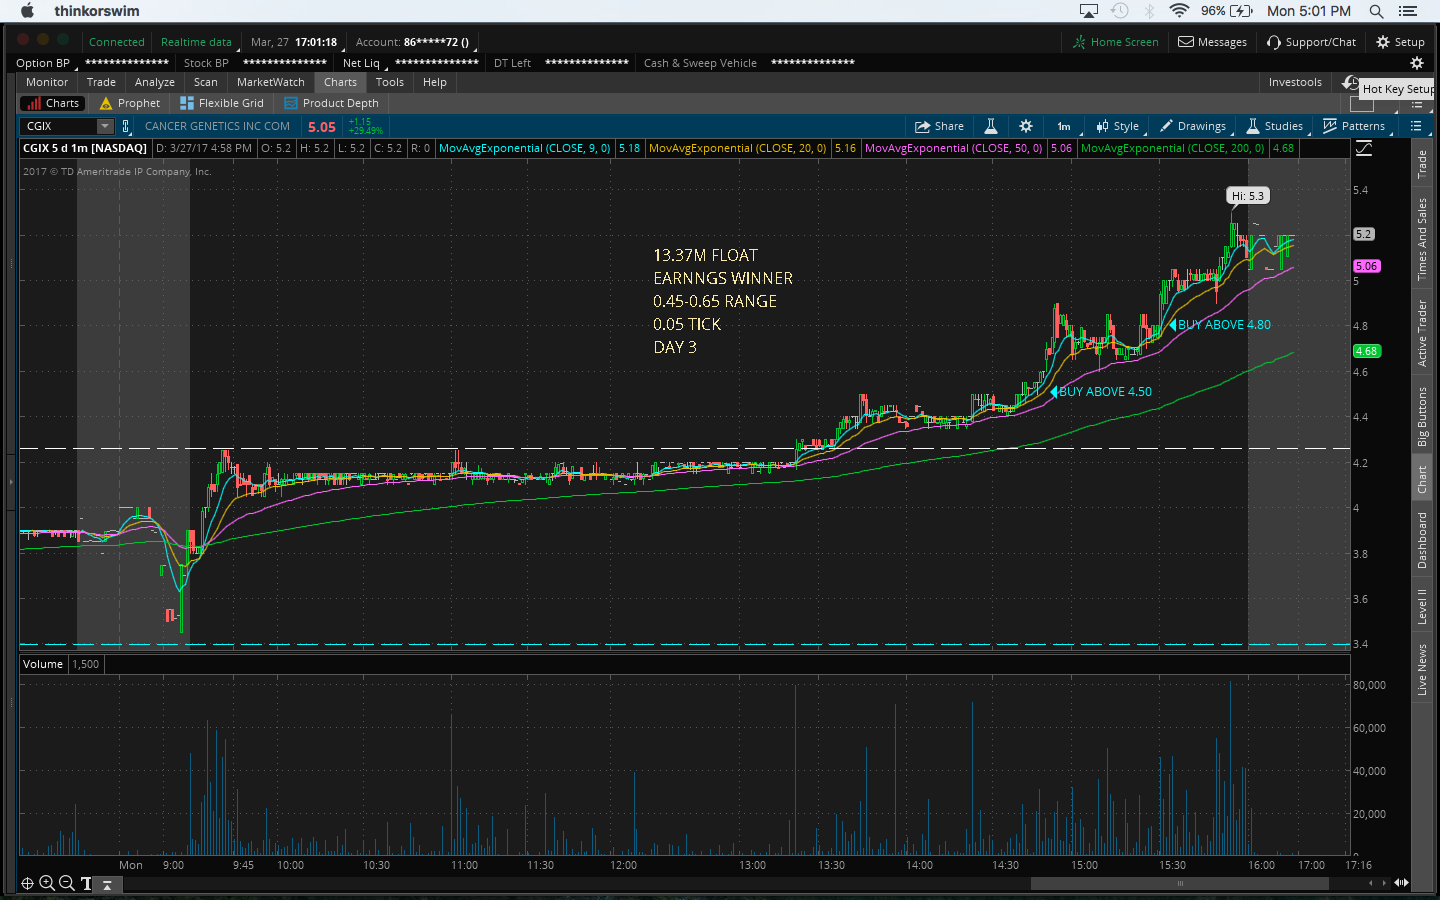Expand the Style dropdown menu

click(1117, 126)
